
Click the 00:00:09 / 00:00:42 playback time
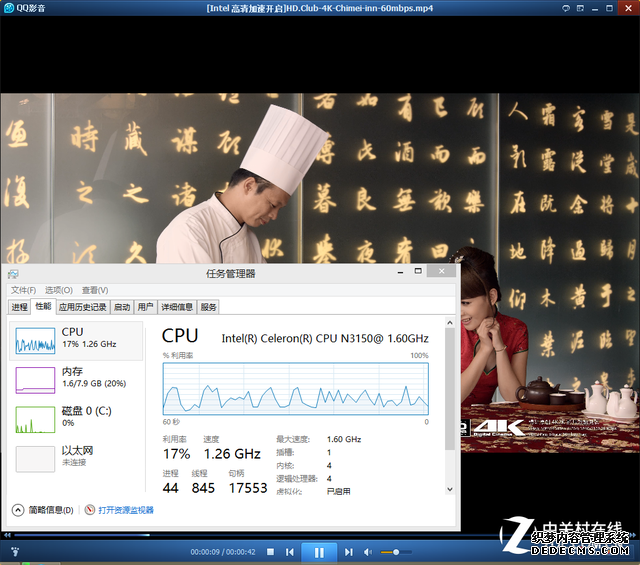coord(223,552)
